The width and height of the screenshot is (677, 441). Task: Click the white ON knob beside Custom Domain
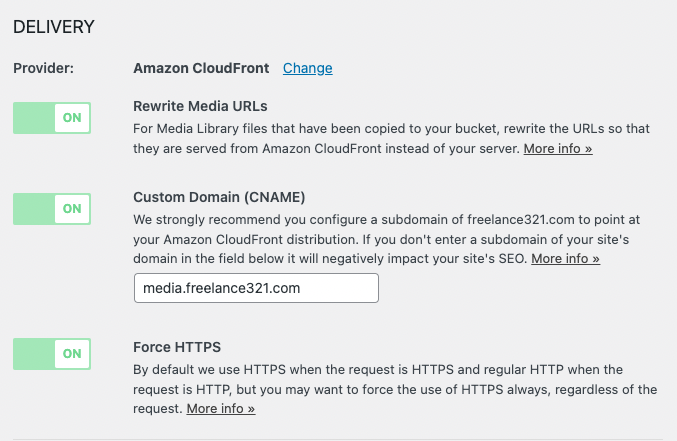(72, 209)
